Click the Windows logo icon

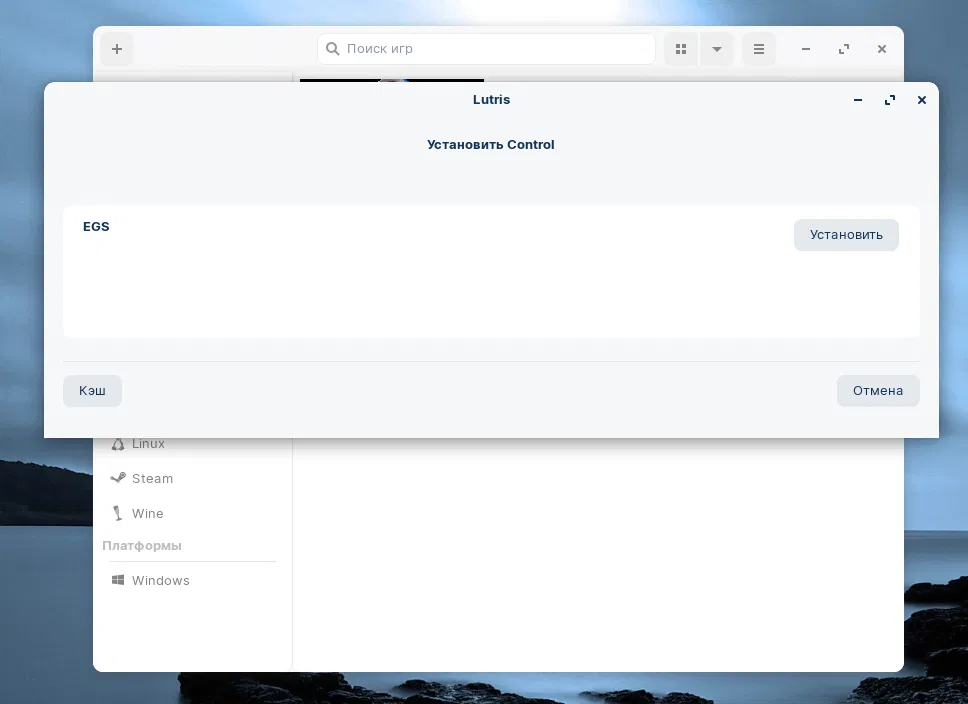(117, 580)
